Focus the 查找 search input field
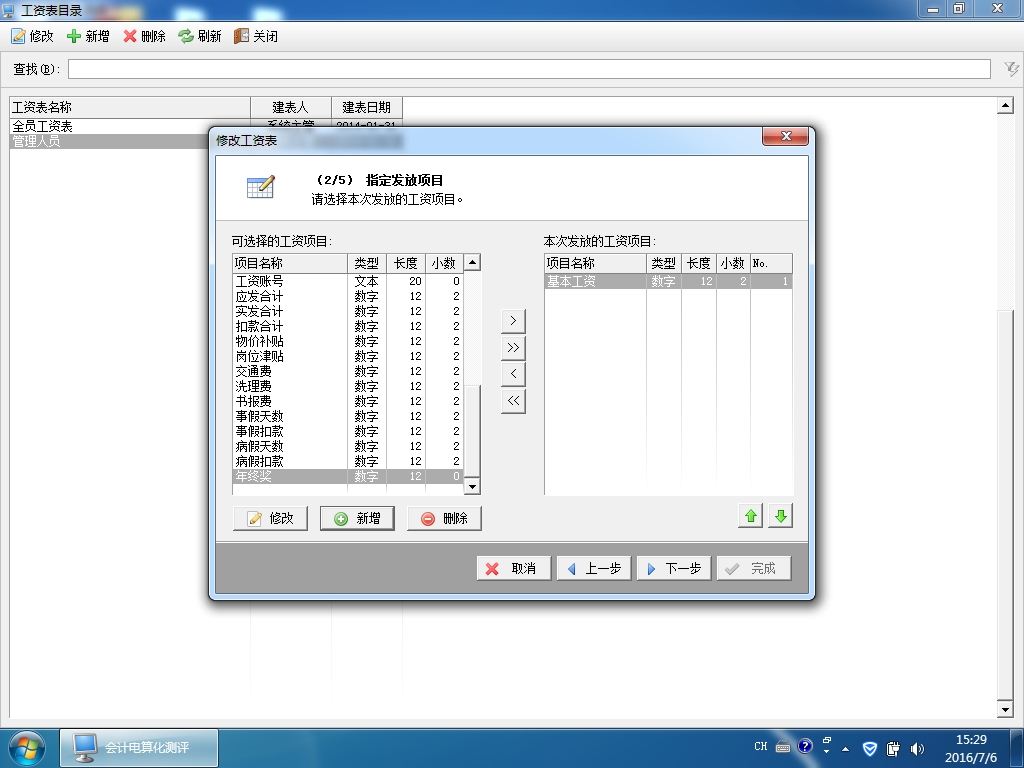Image resolution: width=1024 pixels, height=768 pixels. [x=529, y=69]
